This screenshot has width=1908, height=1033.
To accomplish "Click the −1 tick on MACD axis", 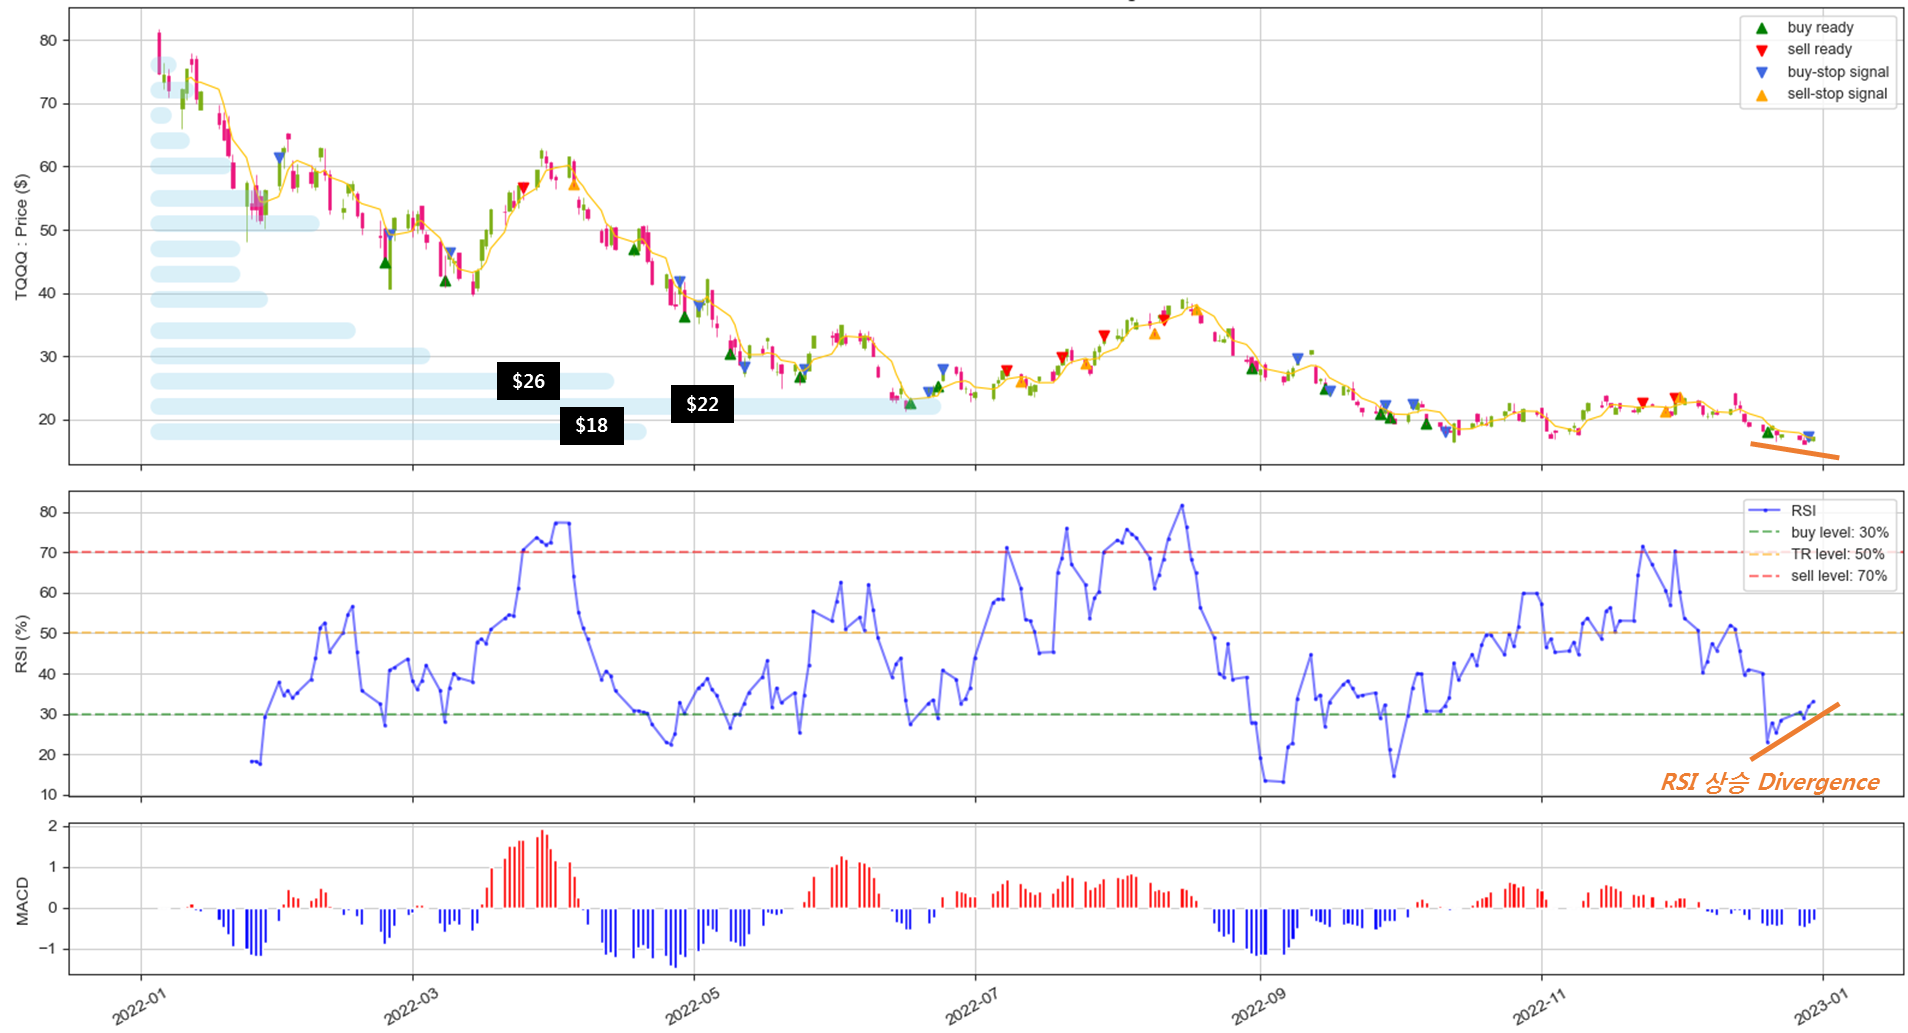I will (x=50, y=949).
